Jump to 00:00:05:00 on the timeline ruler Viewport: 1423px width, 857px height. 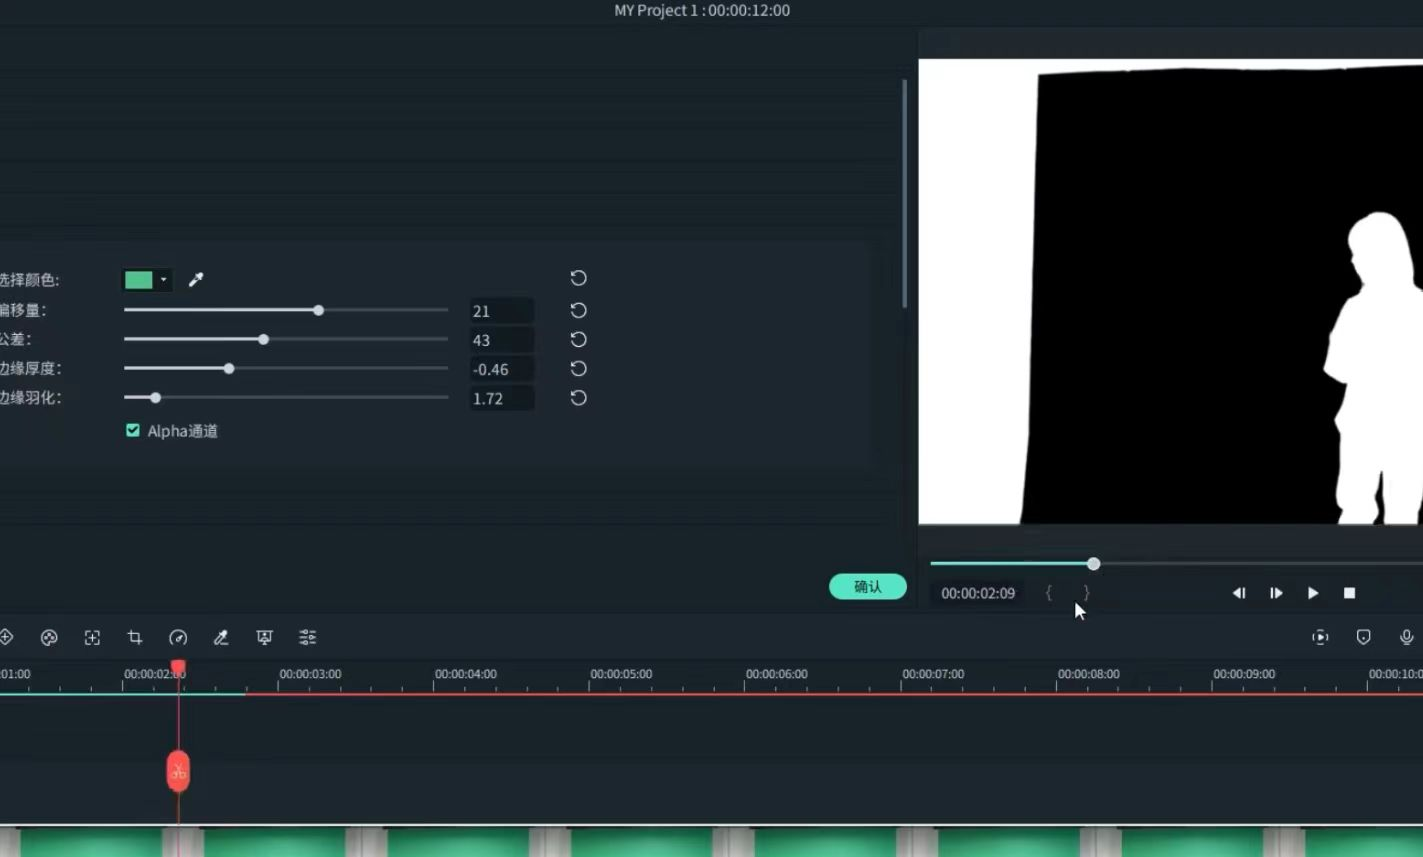(x=621, y=674)
